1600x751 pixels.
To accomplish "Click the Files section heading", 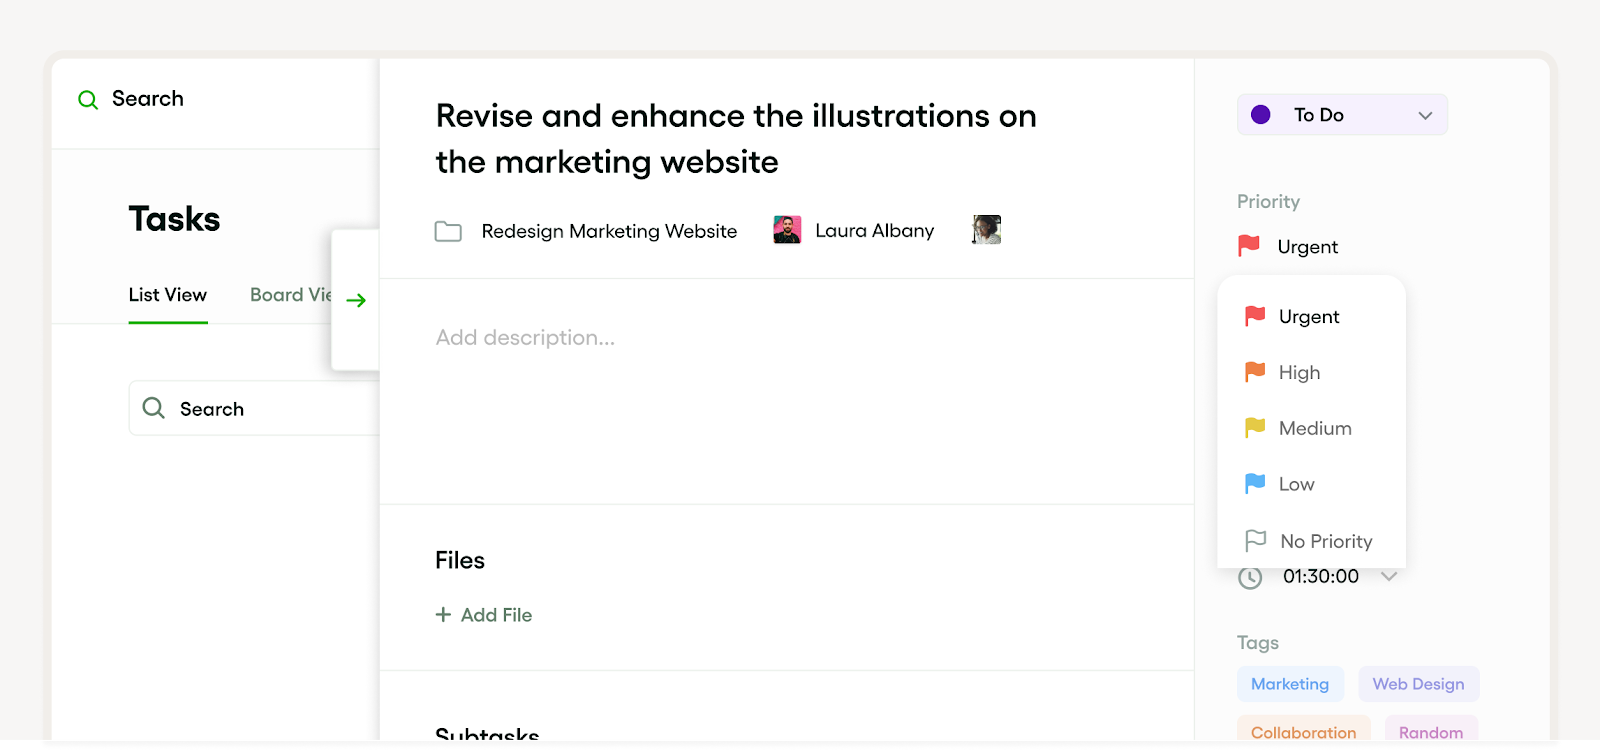I will [460, 560].
